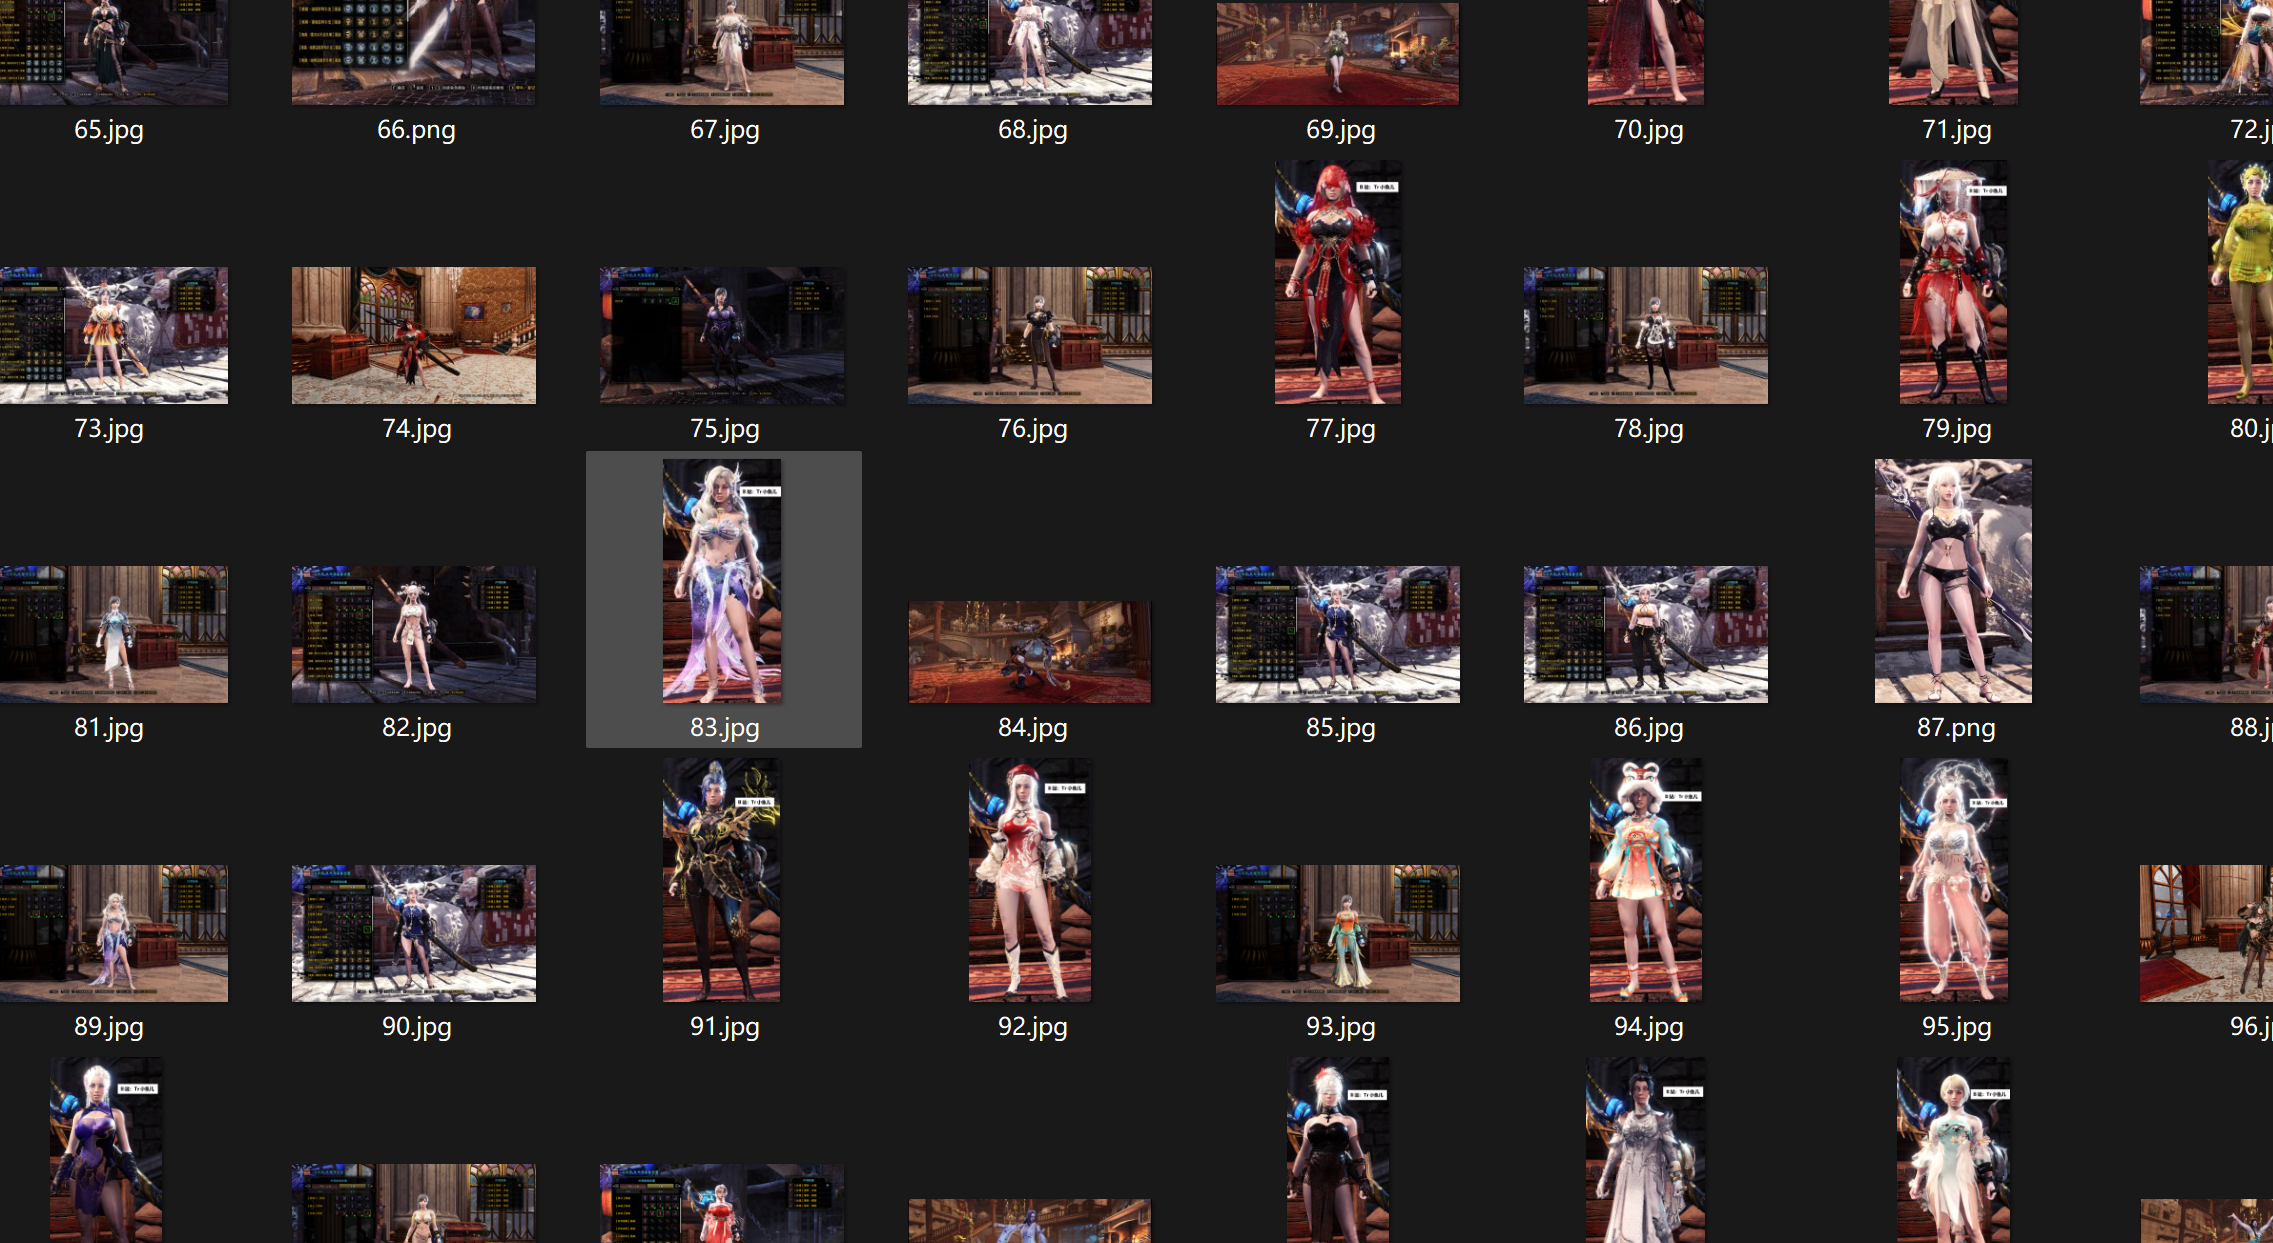Select the 85.jpg thumbnail

(1338, 634)
